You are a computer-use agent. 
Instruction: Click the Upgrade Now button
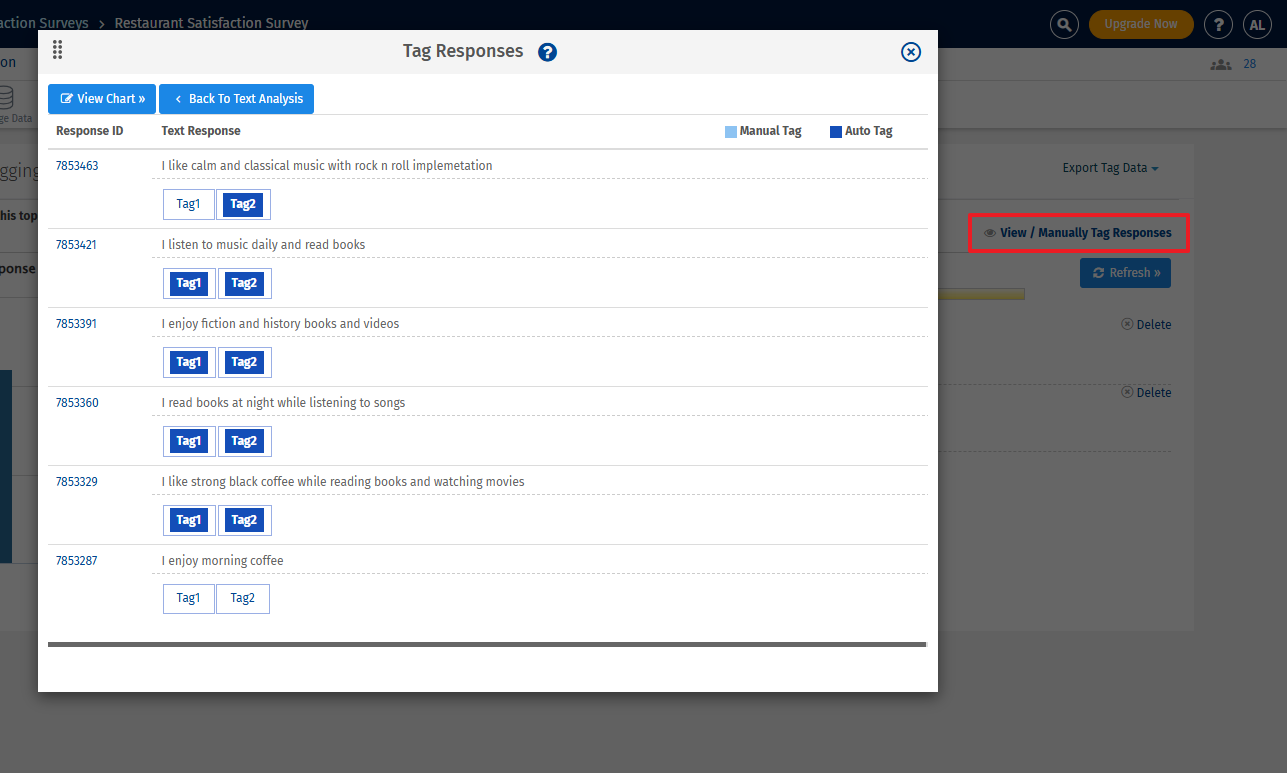coord(1141,24)
